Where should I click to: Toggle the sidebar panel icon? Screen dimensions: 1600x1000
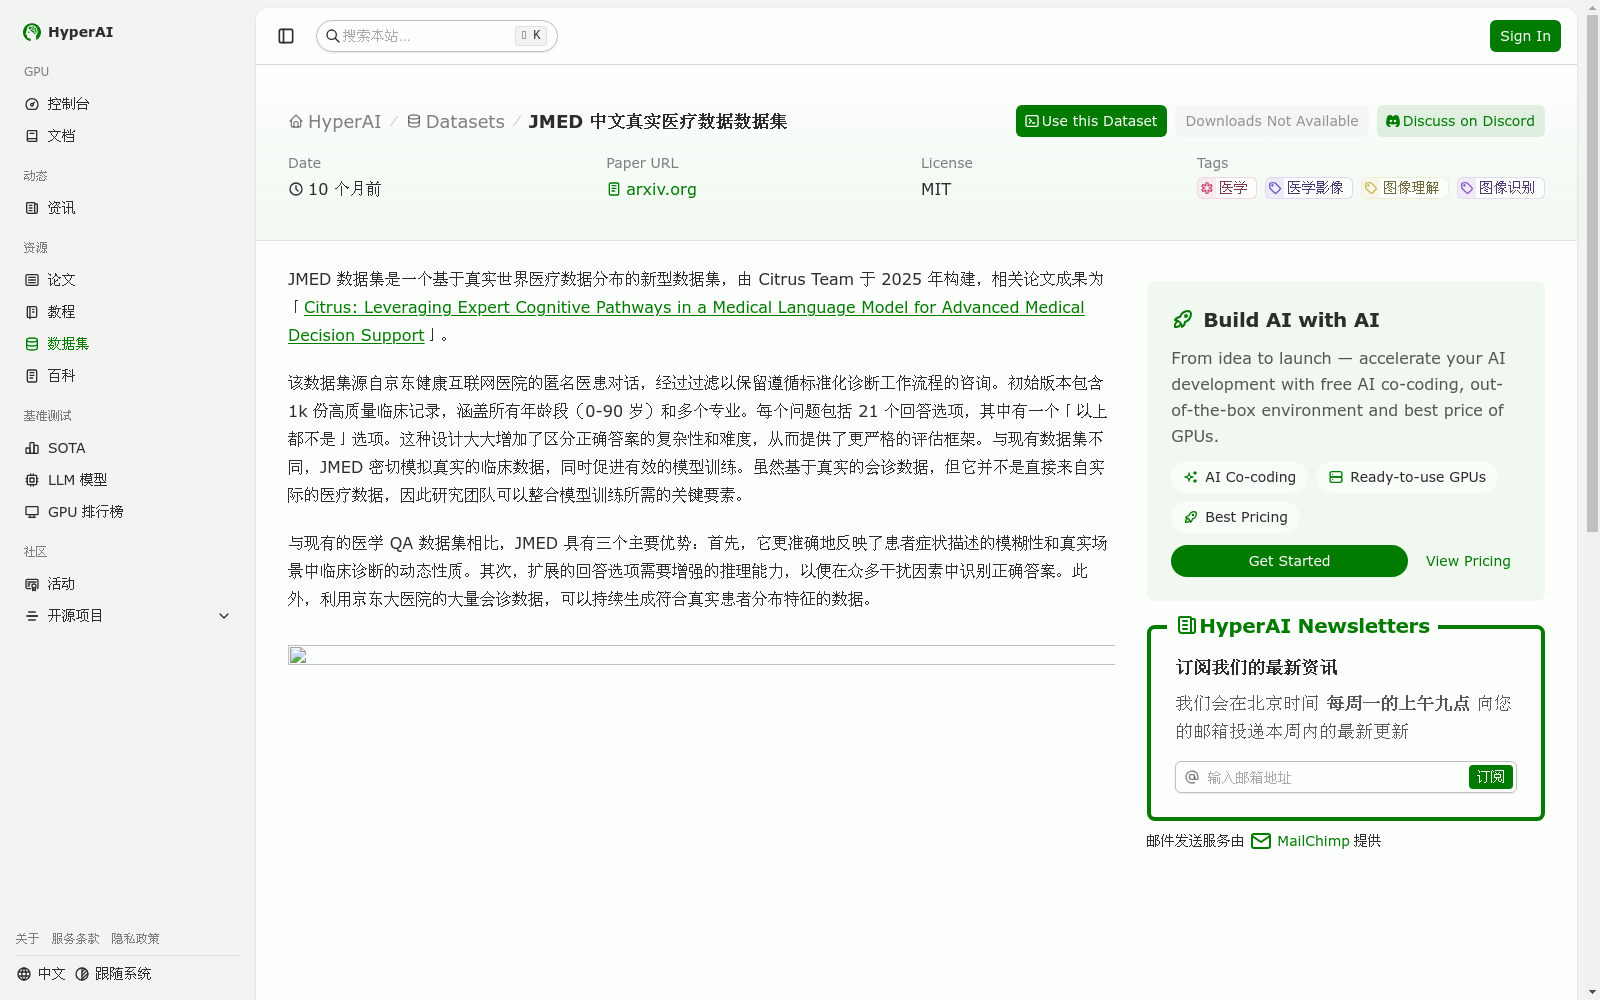click(286, 36)
